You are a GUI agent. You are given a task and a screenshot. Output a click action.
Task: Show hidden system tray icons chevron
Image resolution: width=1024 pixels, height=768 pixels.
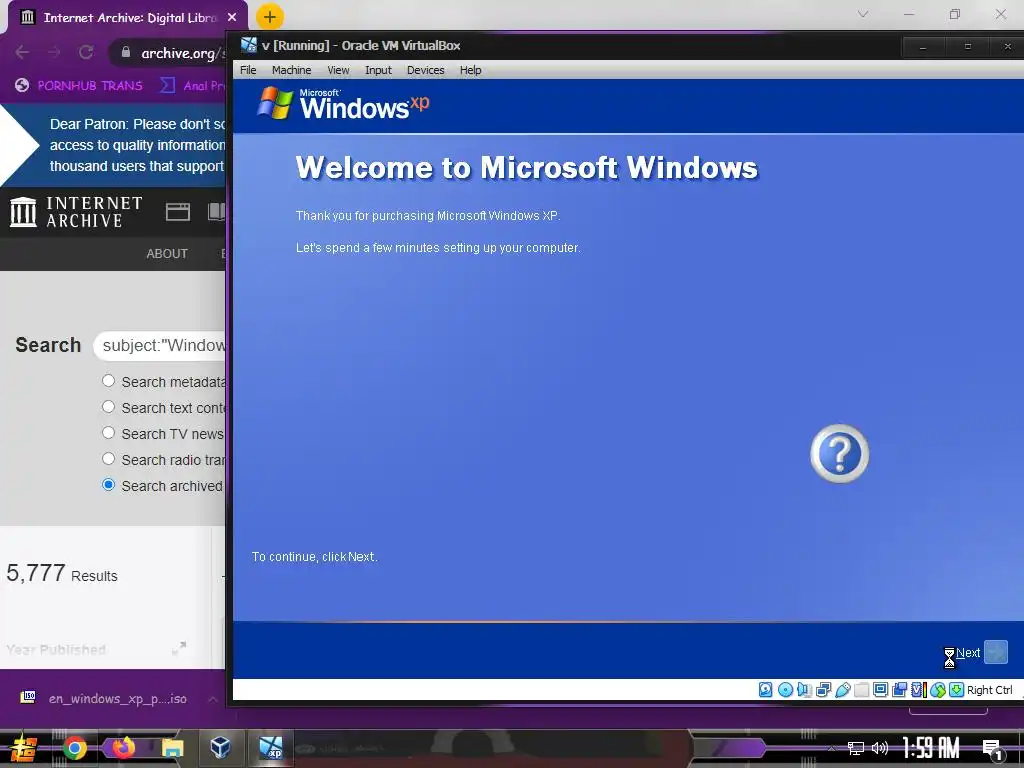coord(831,748)
